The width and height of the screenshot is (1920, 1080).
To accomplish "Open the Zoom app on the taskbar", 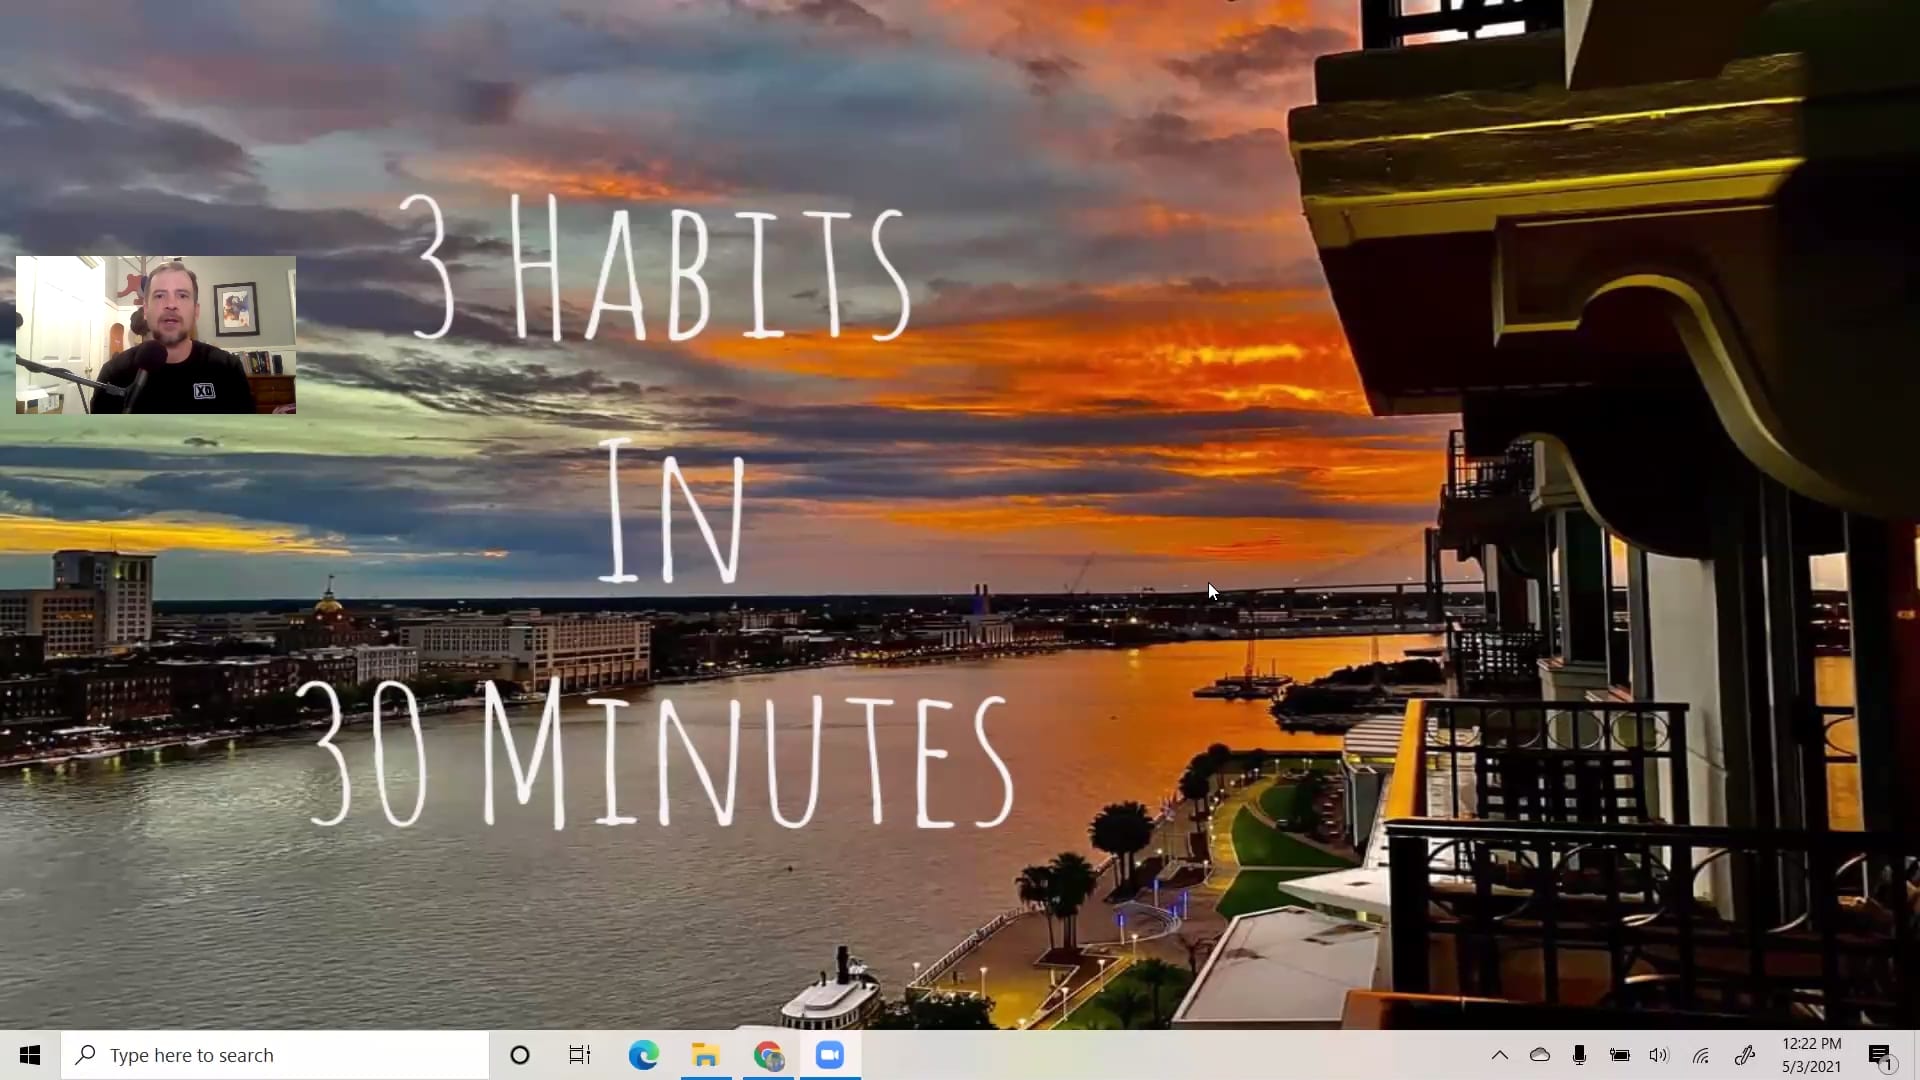I will (x=829, y=1055).
